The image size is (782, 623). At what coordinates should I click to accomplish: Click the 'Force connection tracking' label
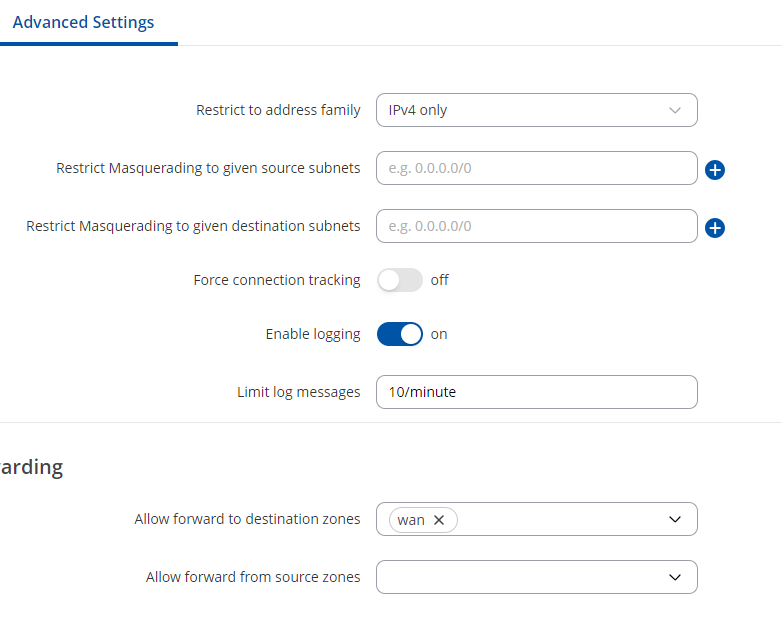(x=277, y=280)
